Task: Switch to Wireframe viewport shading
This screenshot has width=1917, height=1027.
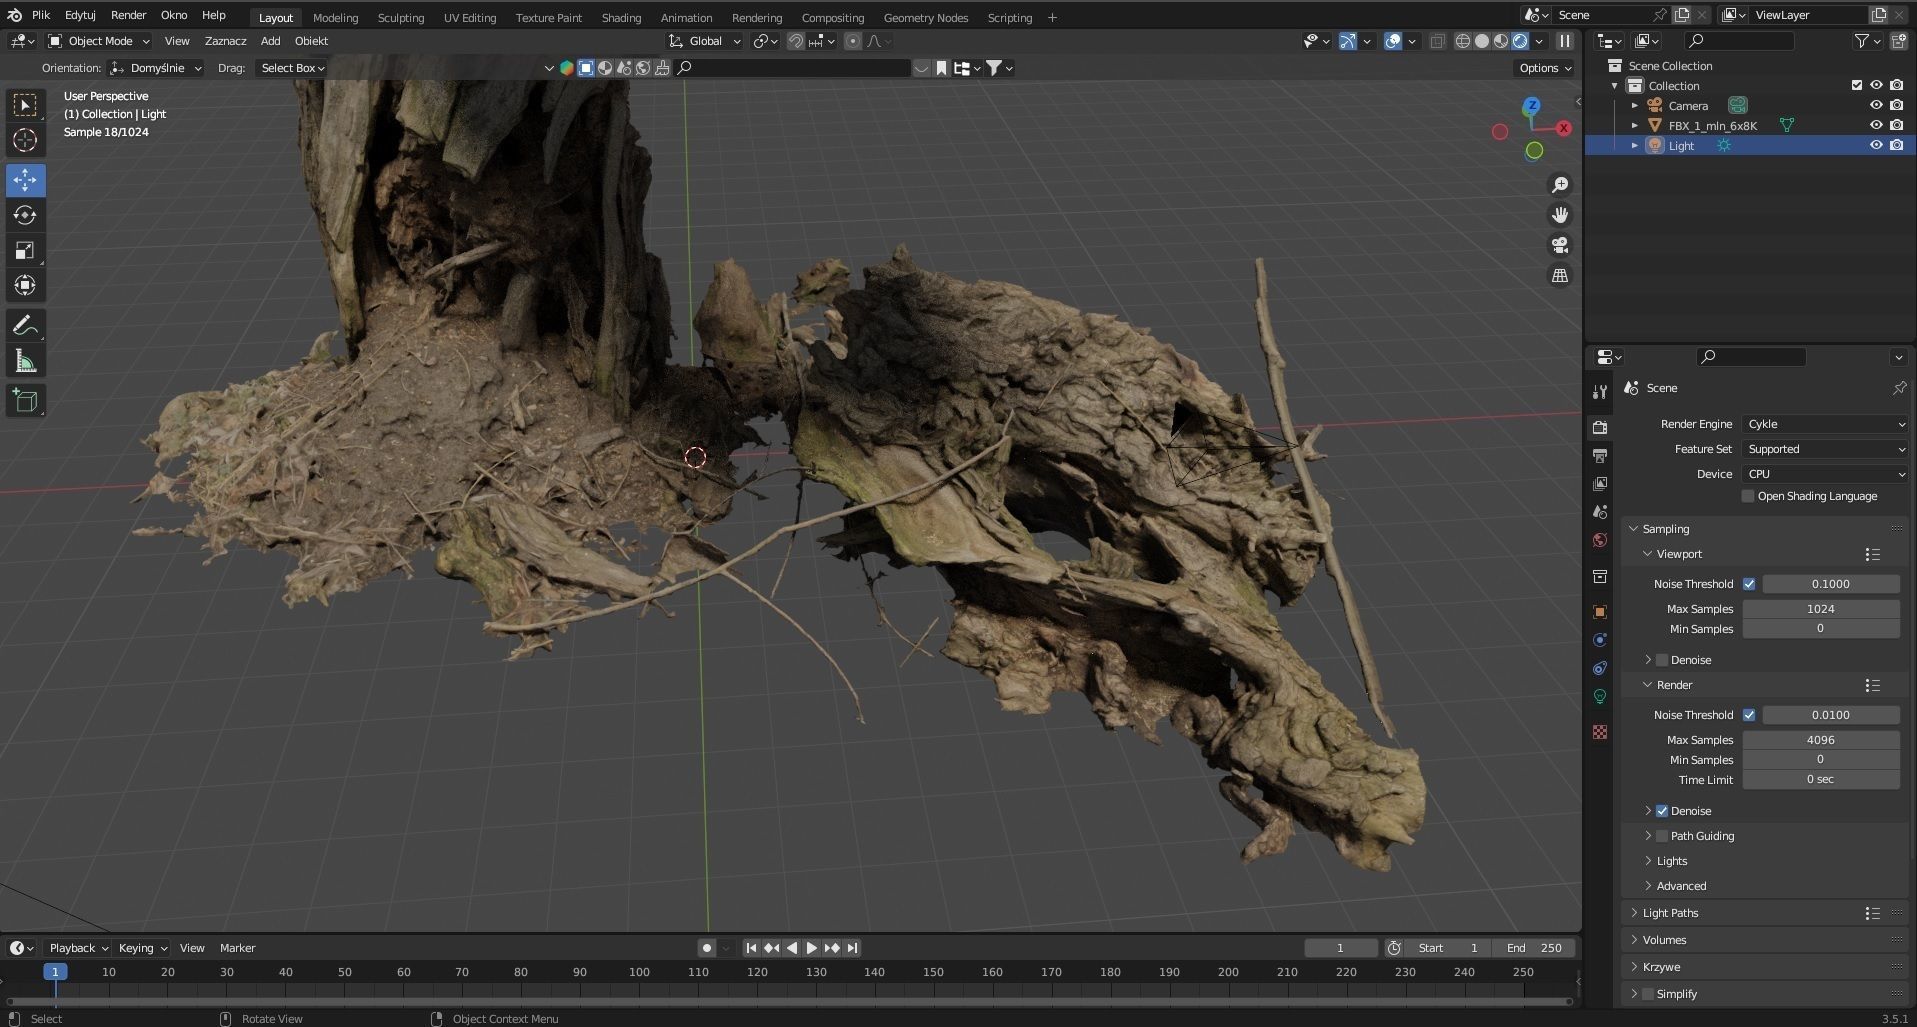Action: click(1463, 41)
